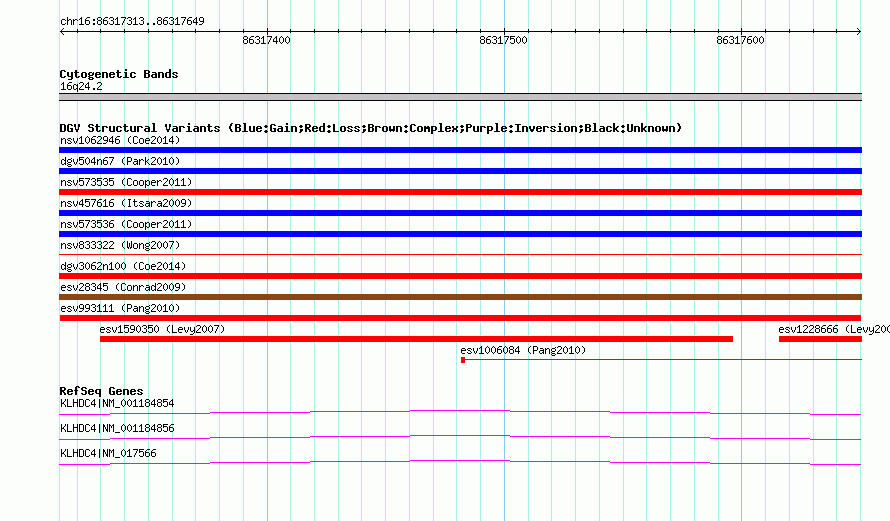Open esv993111 (Pang2010) label
Image resolution: width=890 pixels, height=521 pixels.
pyautogui.click(x=120, y=308)
